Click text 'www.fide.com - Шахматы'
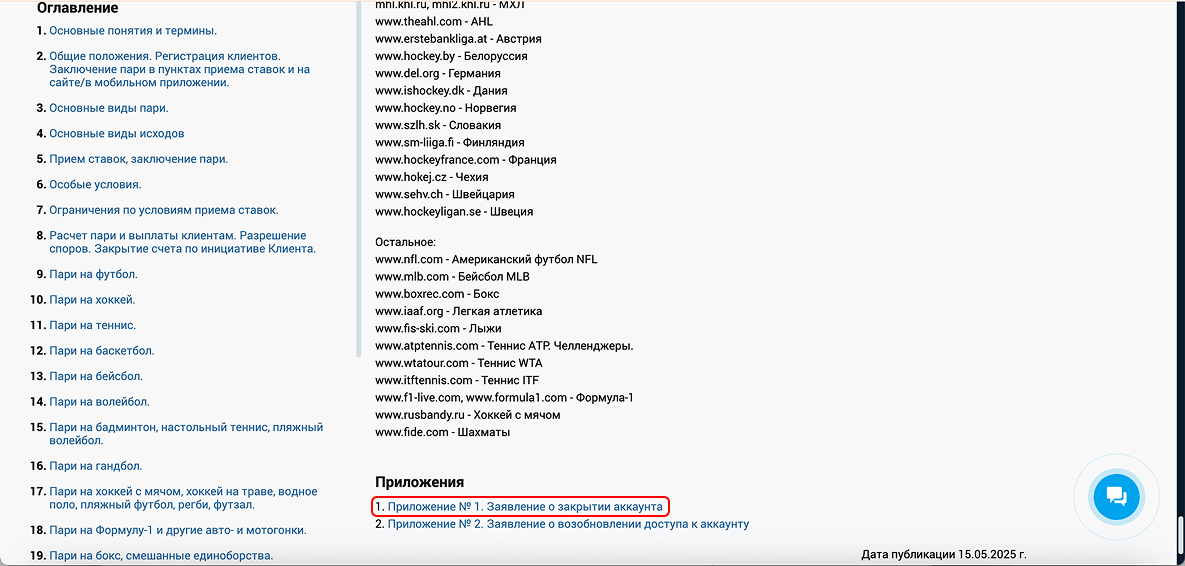This screenshot has height=566, width=1185. [x=443, y=433]
